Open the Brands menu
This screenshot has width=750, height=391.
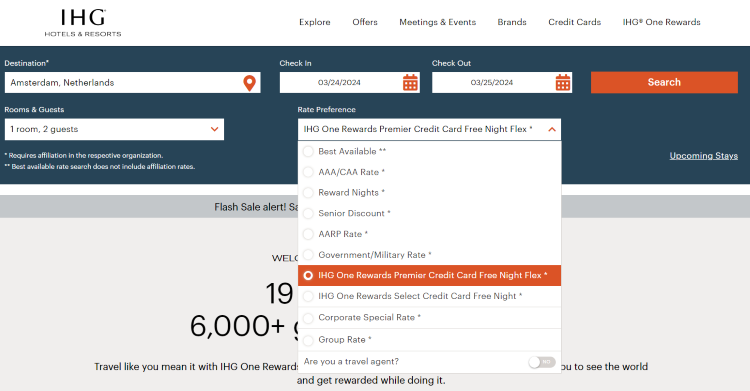pyautogui.click(x=512, y=22)
